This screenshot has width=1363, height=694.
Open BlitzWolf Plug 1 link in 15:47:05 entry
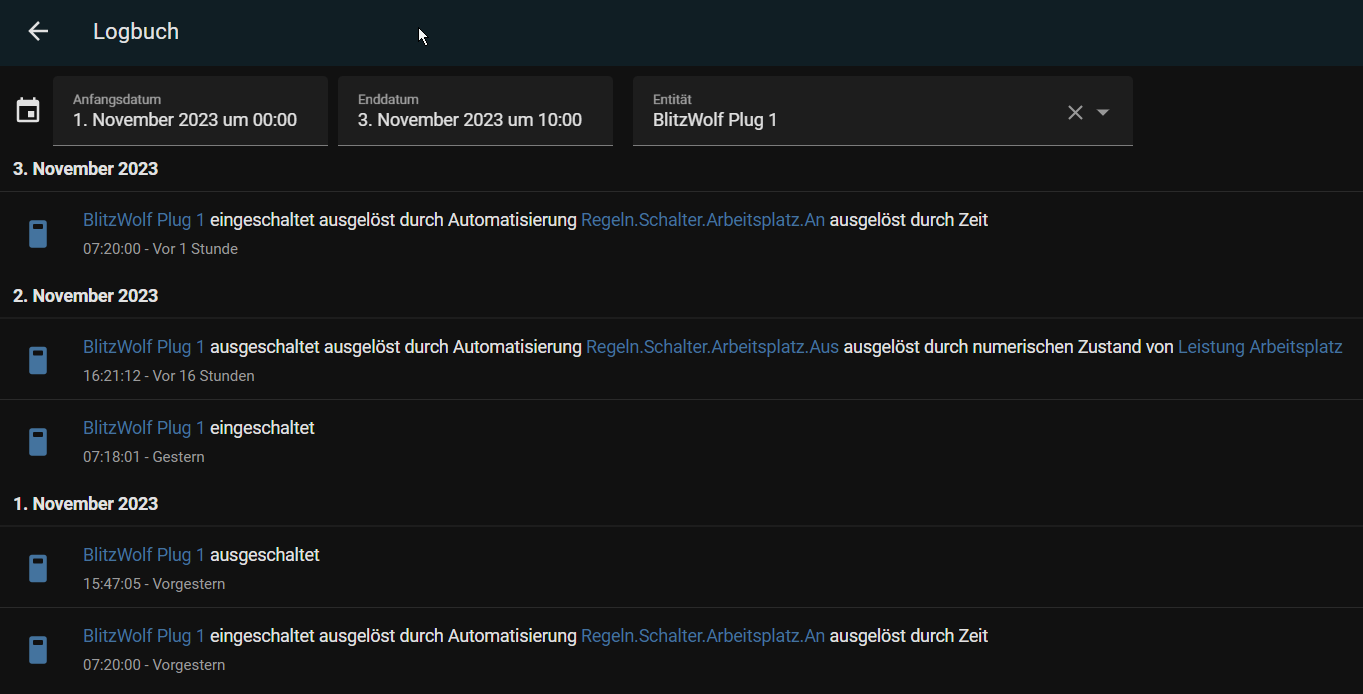point(144,555)
